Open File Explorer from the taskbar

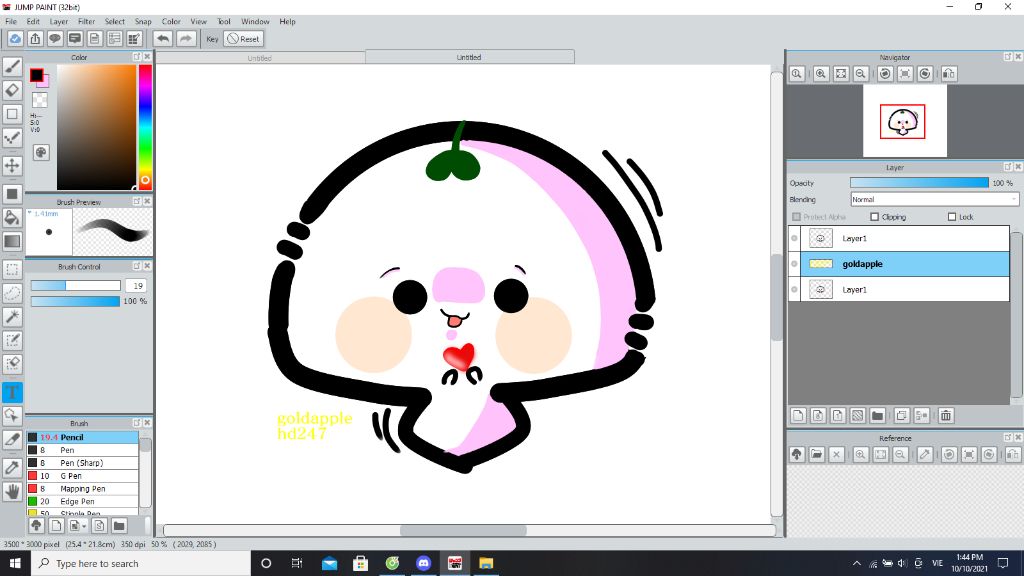click(486, 563)
